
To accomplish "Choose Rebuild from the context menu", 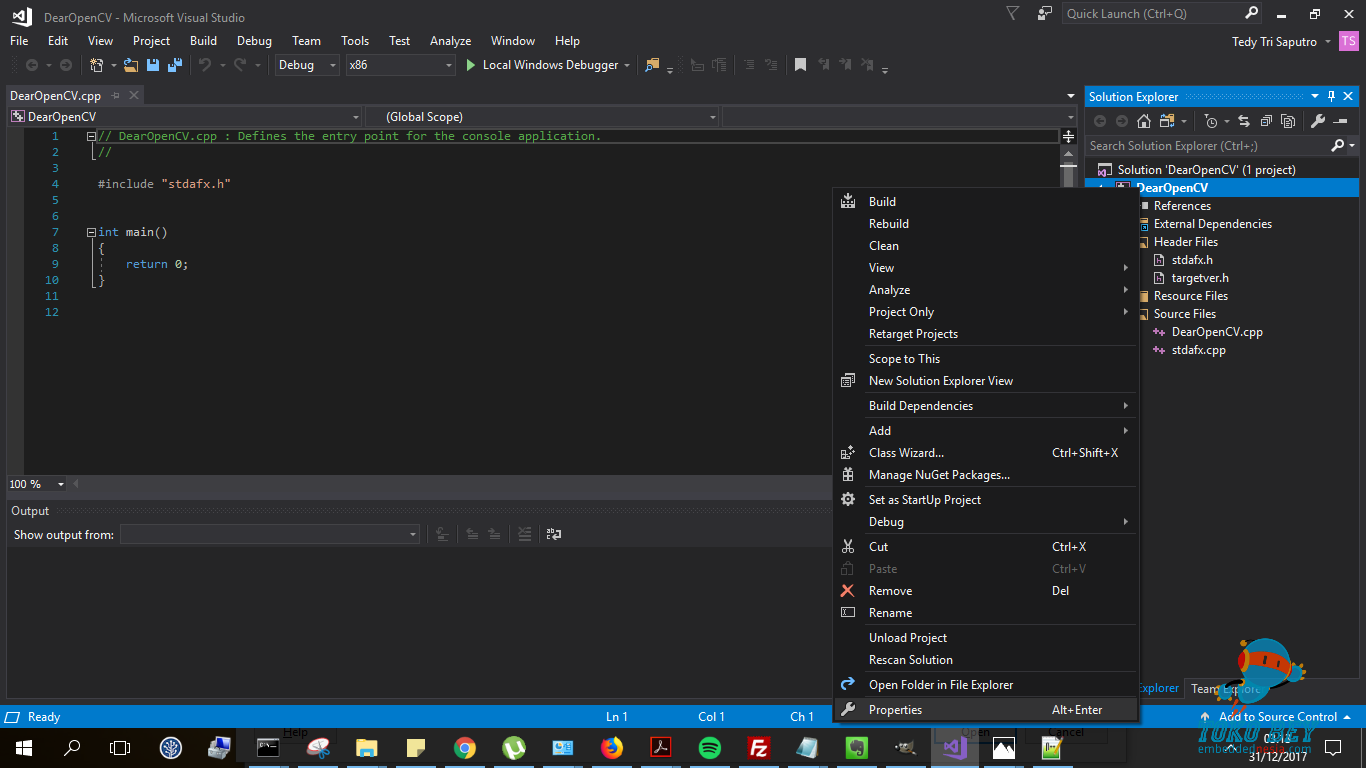I will 985,224.
